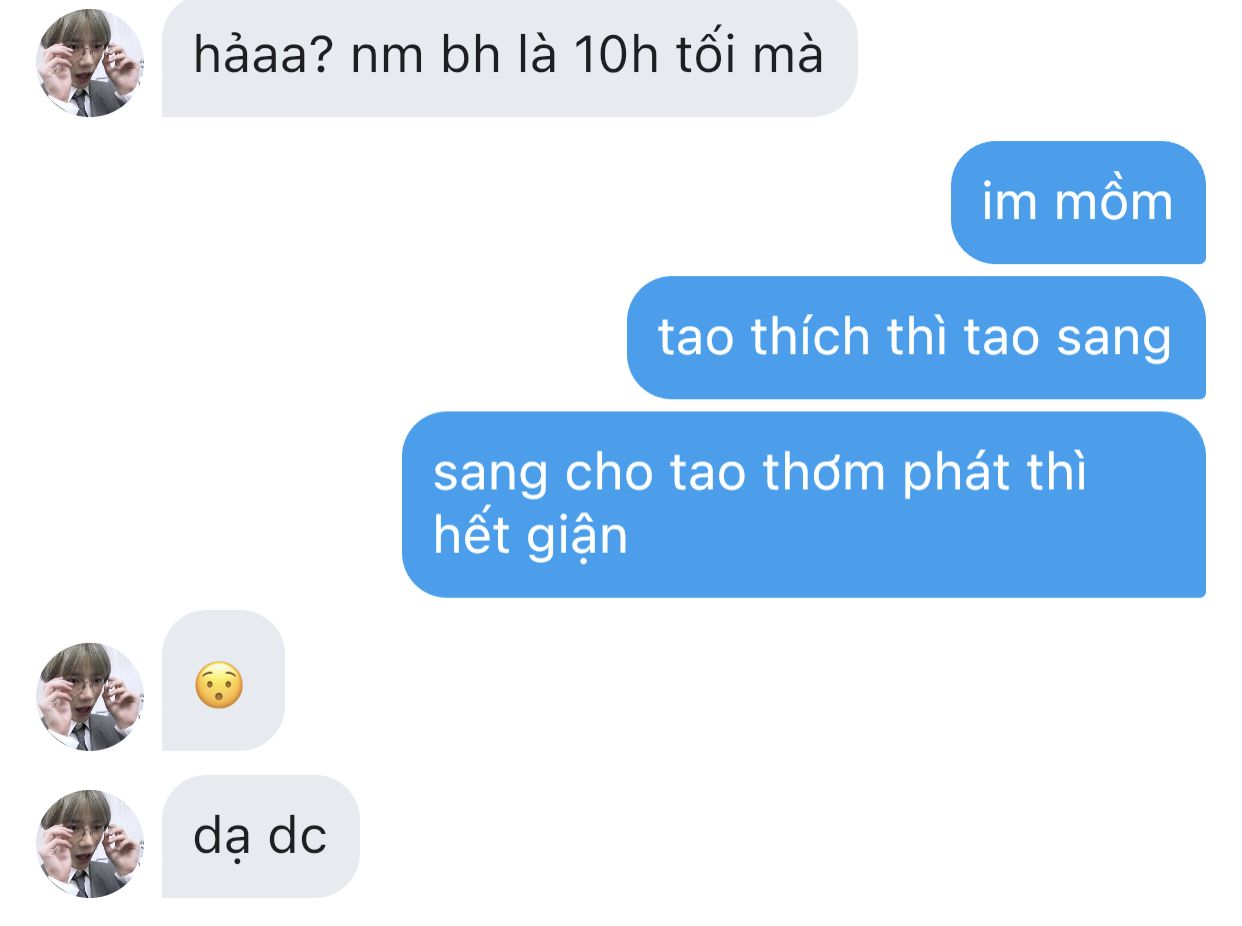
Task: Tap the avatar next to the emoji message
Action: tap(90, 696)
